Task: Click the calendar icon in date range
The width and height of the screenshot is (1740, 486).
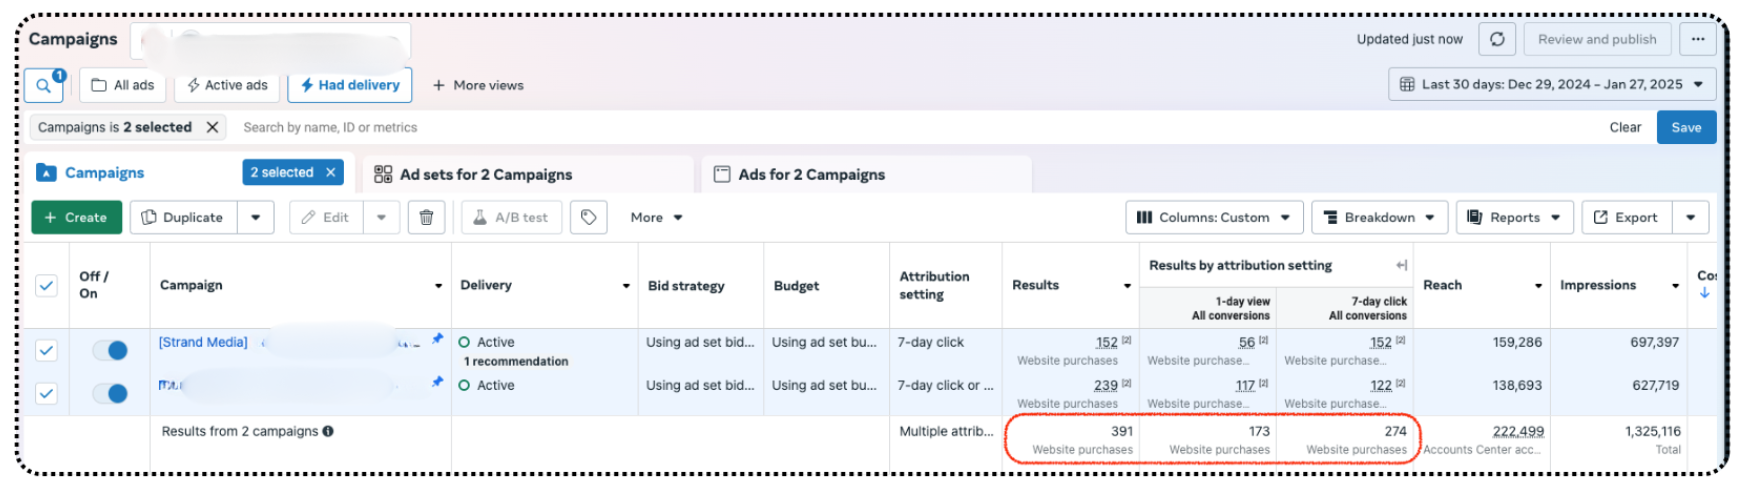Action: point(1407,84)
